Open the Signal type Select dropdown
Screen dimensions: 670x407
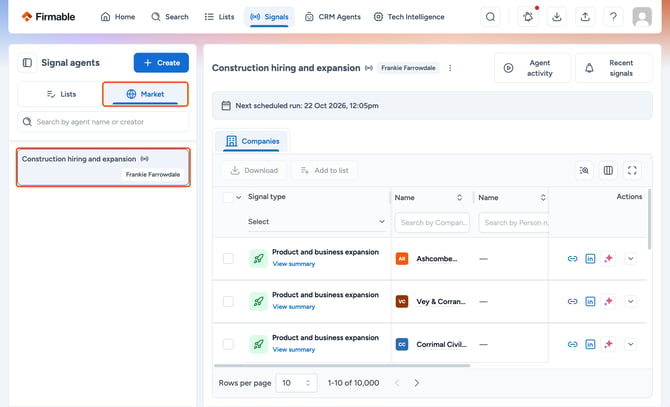point(316,222)
